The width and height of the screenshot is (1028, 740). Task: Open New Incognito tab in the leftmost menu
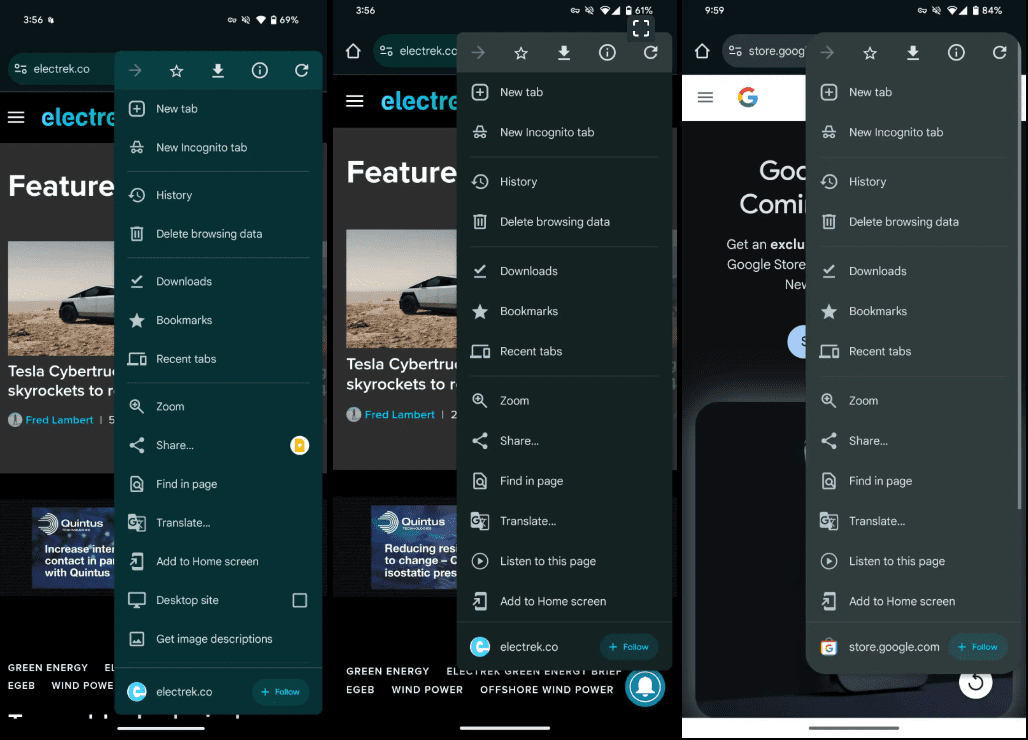[x=201, y=147]
